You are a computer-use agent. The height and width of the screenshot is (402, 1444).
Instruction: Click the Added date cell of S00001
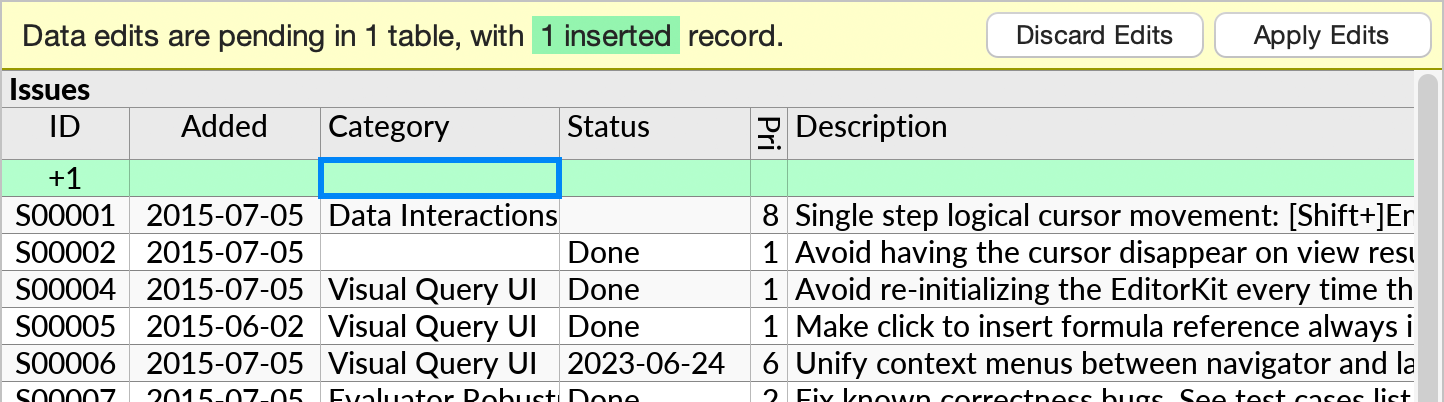point(225,216)
